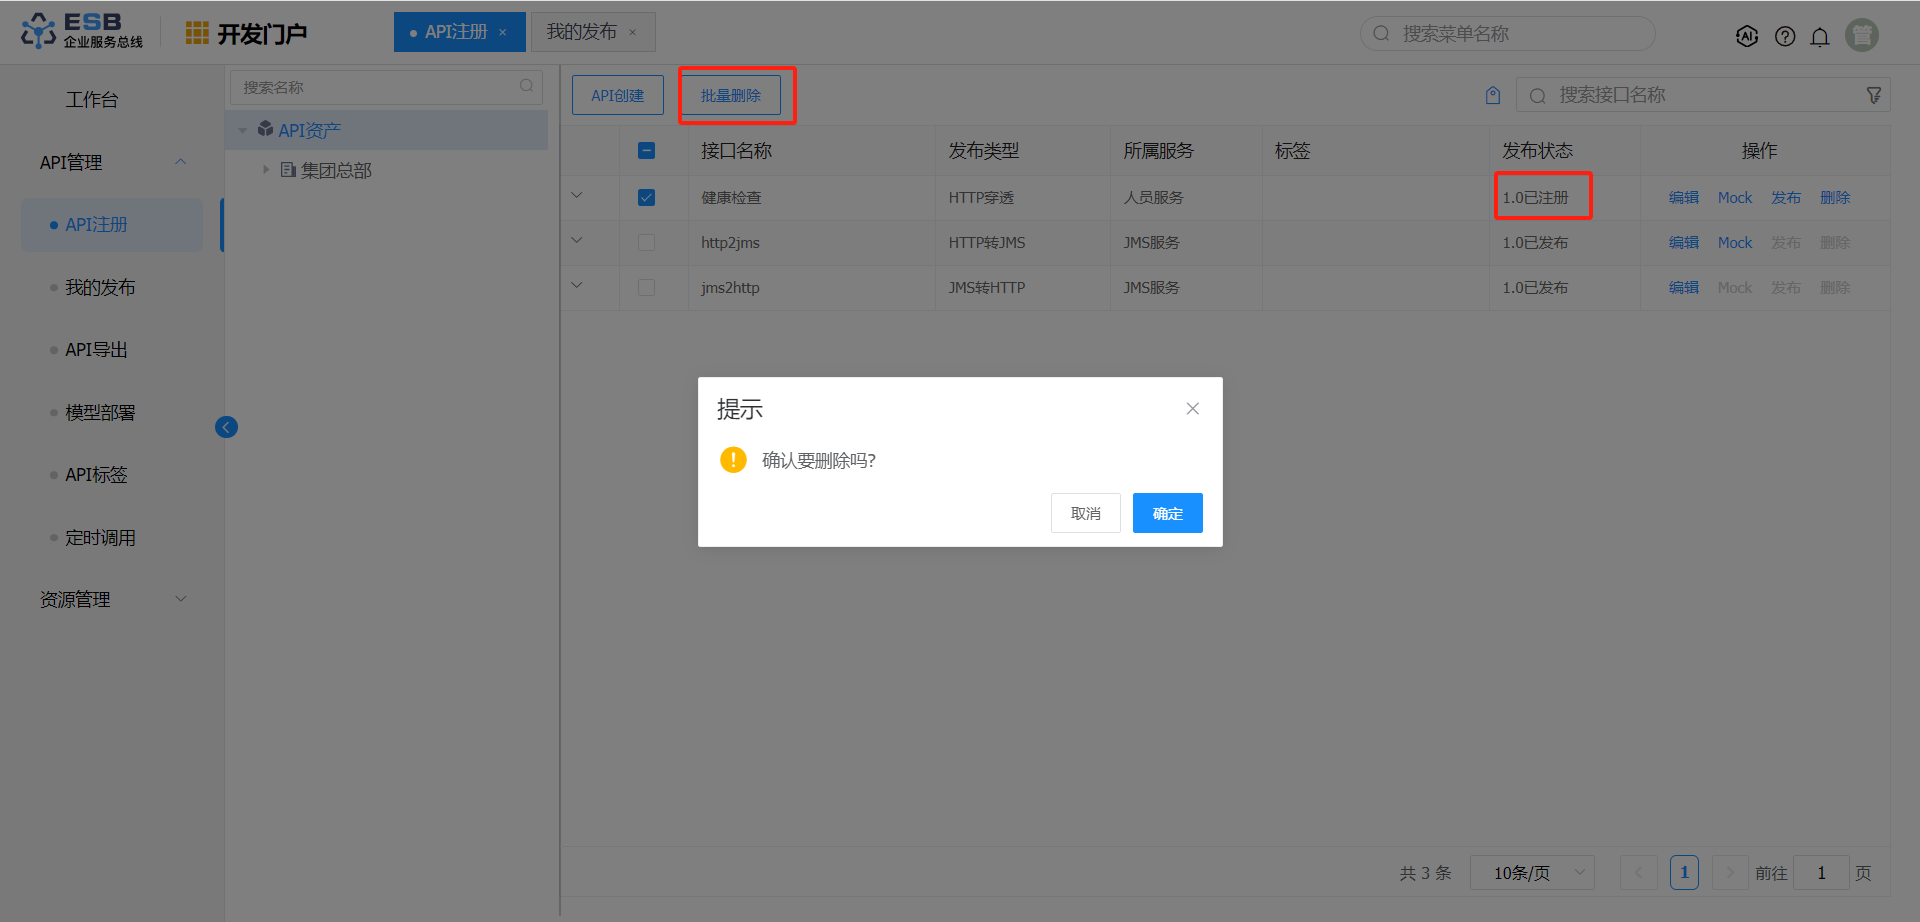Check the http2jms row checkbox
Screen dimensions: 1920x922
[x=646, y=242]
